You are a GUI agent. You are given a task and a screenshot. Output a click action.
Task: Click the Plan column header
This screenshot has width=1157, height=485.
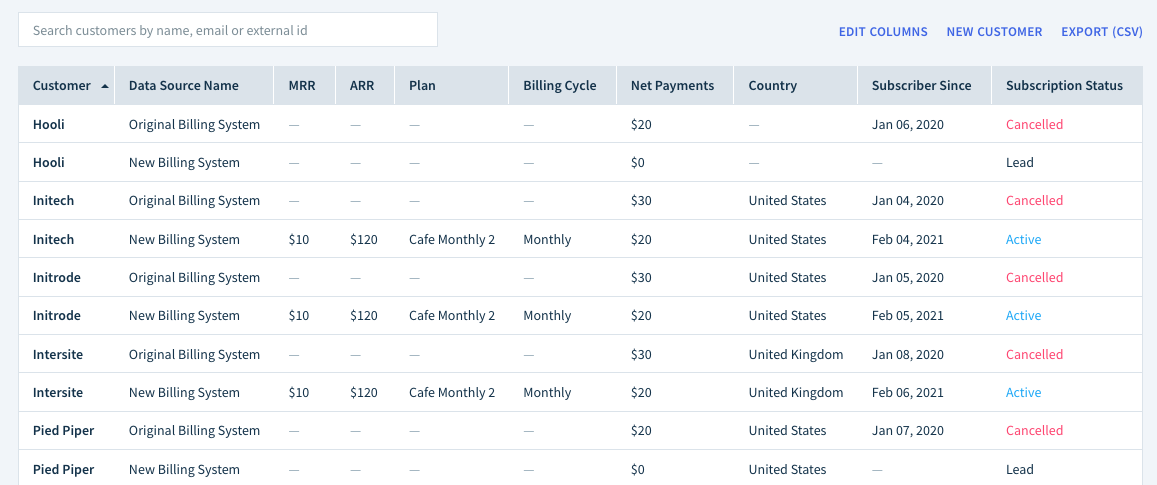(x=422, y=86)
